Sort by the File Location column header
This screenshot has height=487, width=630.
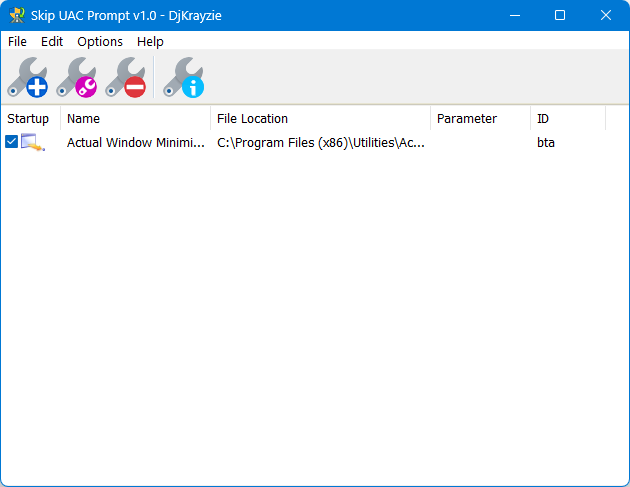pos(320,119)
